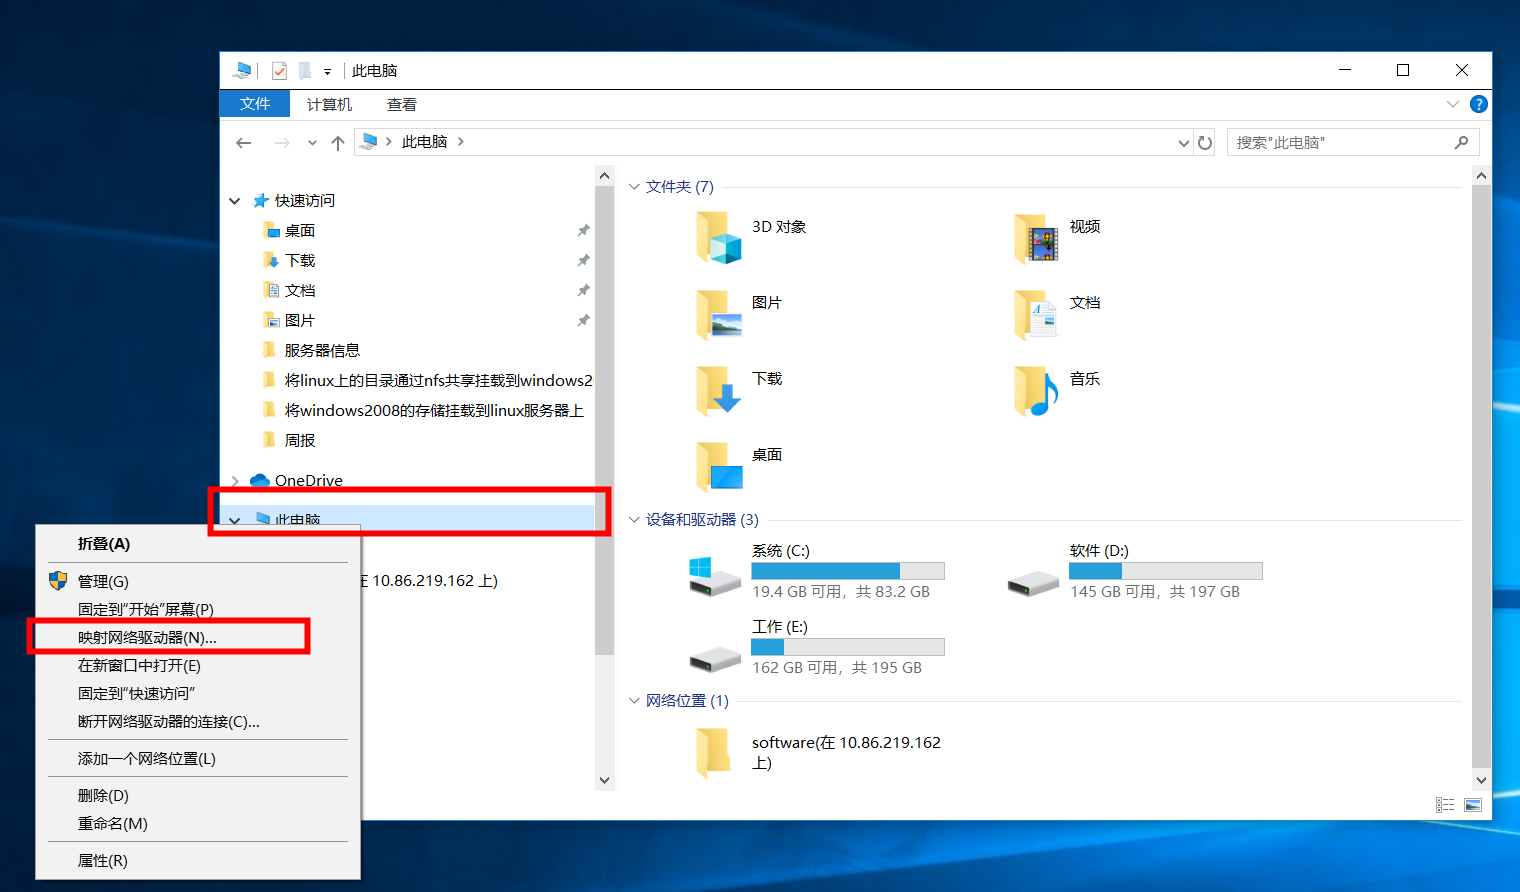Open Properties from the Quick Access Toolbar

click(278, 70)
